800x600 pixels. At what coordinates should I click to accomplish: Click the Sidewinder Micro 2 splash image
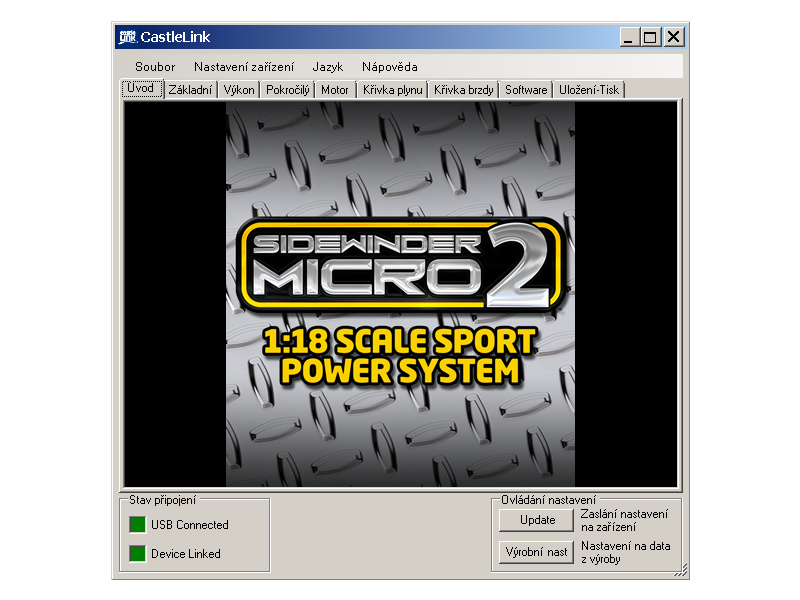coord(401,294)
